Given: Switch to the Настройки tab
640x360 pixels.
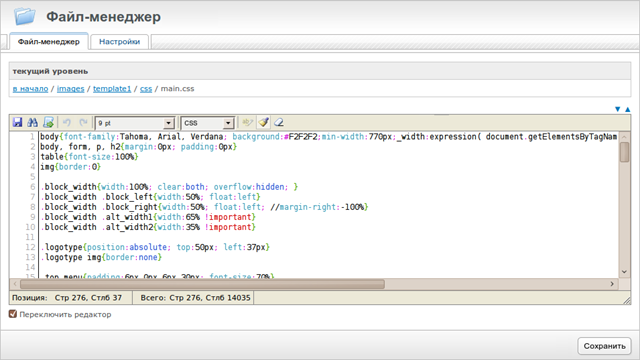Looking at the screenshot, I should point(119,42).
